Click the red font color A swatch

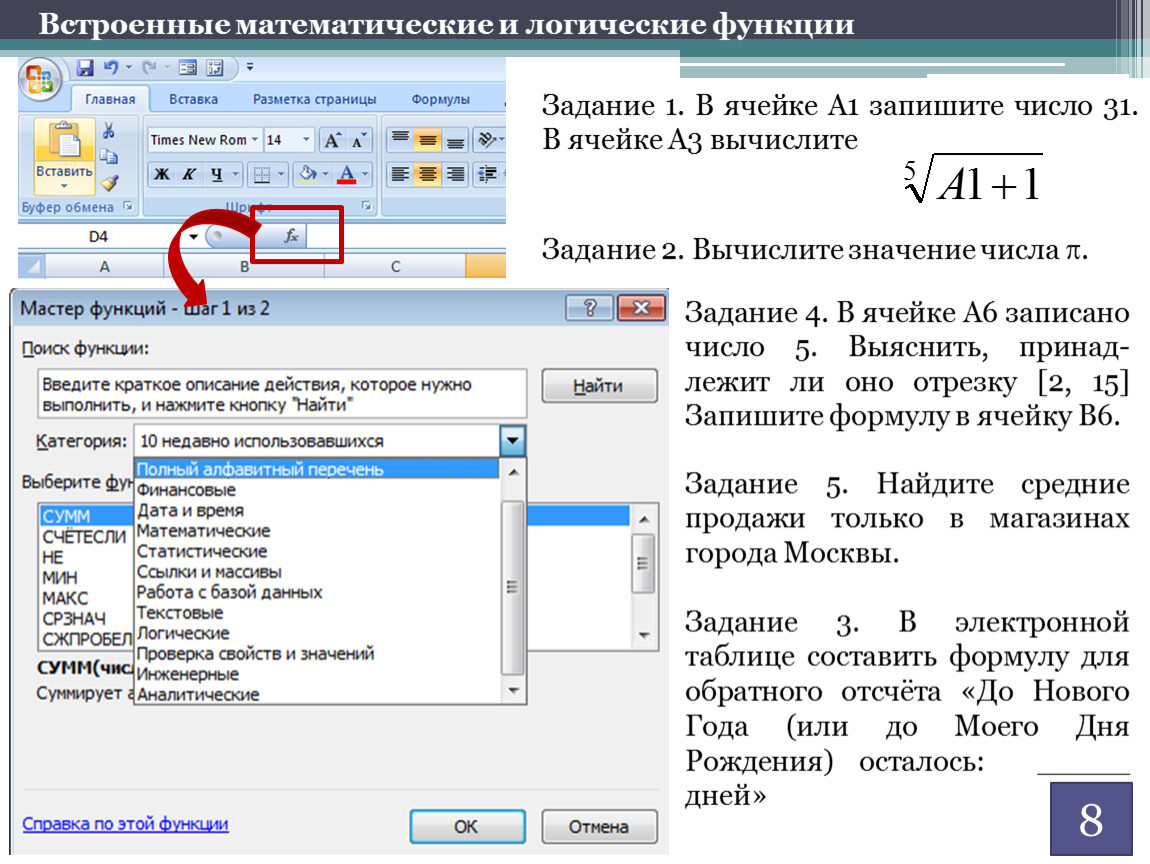tap(347, 175)
